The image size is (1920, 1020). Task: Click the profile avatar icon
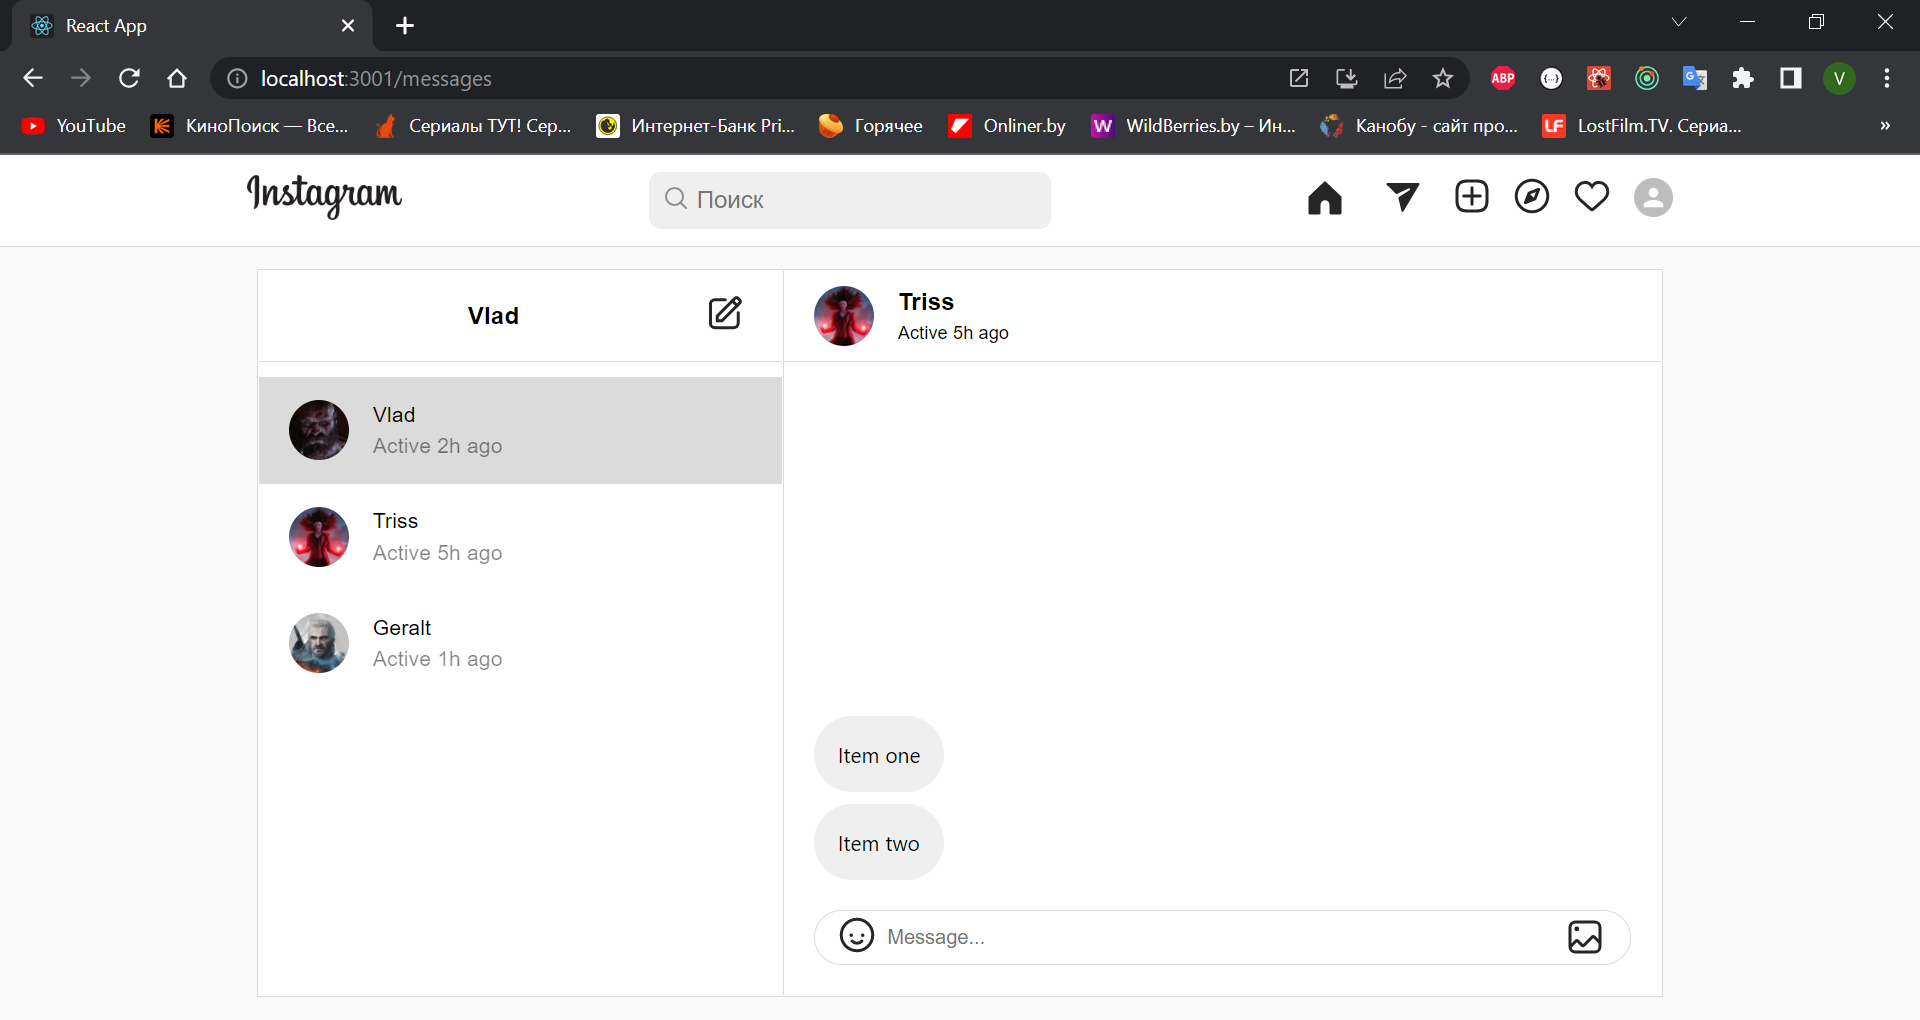coord(1653,198)
